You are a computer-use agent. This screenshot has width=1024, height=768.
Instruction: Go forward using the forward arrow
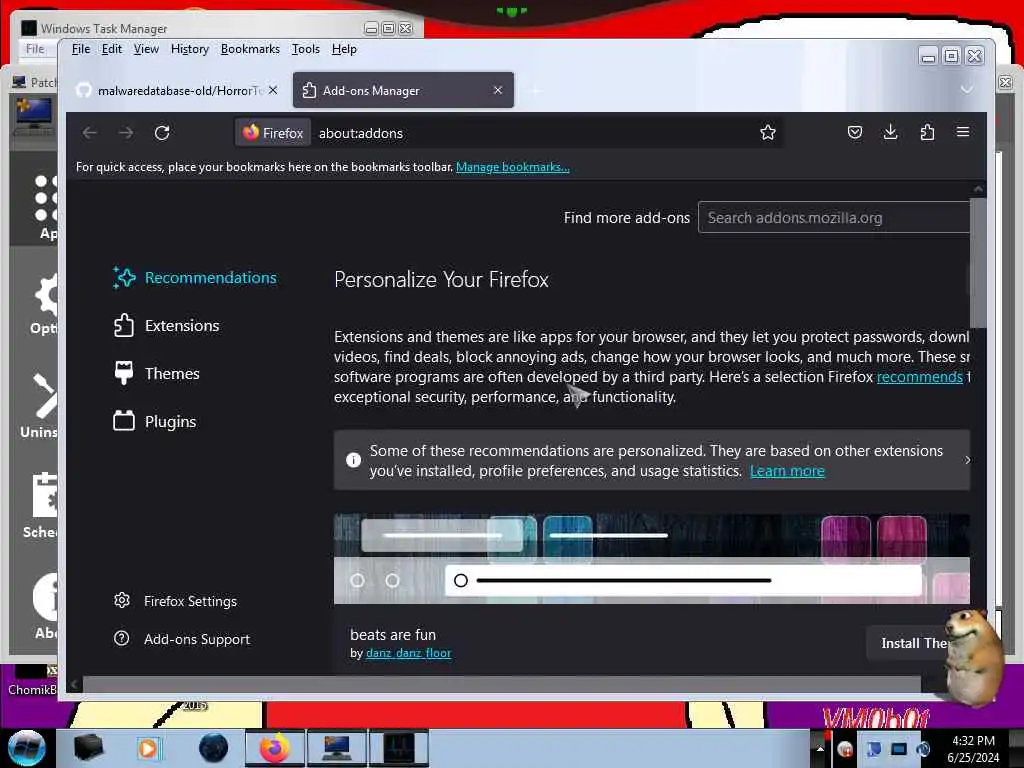click(126, 133)
